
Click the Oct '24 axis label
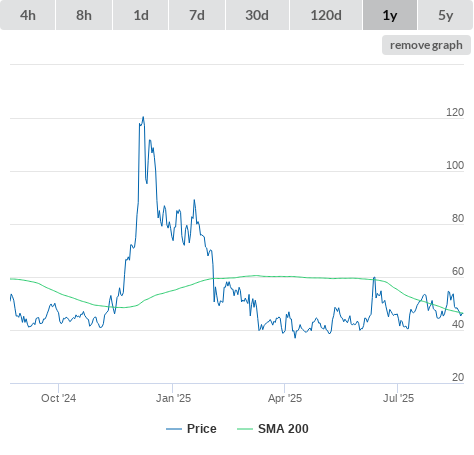click(58, 398)
